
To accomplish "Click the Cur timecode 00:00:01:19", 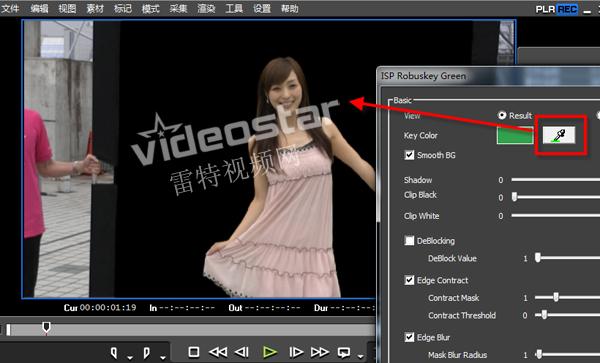I will [108, 308].
